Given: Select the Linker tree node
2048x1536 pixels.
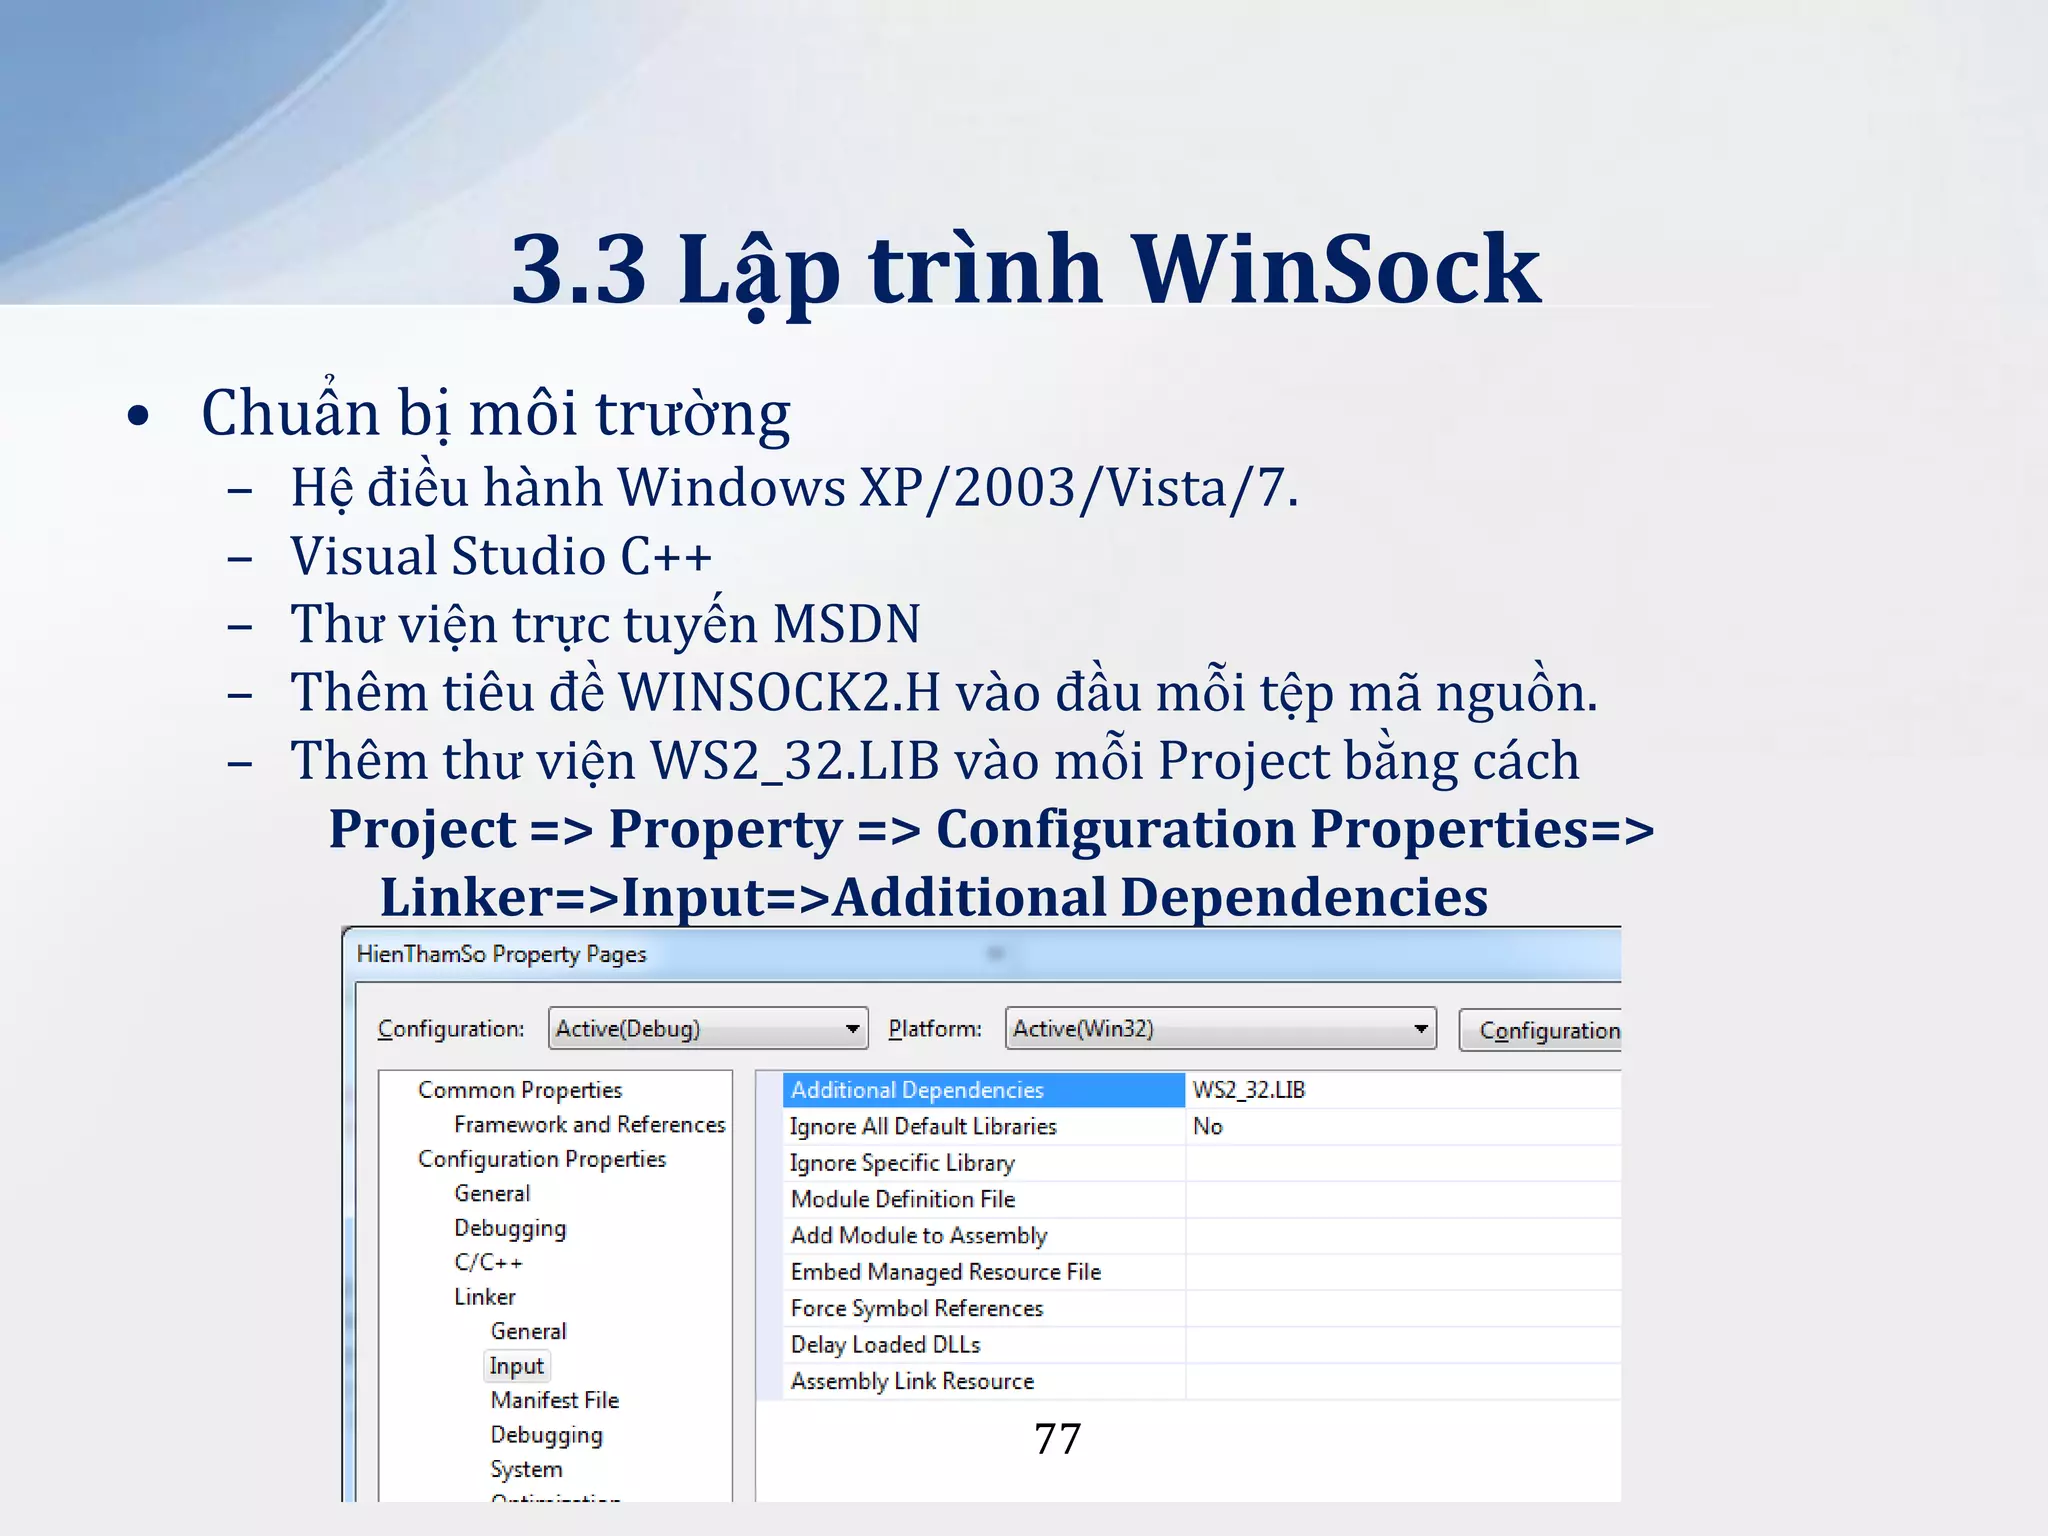Looking at the screenshot, I should click(485, 1297).
